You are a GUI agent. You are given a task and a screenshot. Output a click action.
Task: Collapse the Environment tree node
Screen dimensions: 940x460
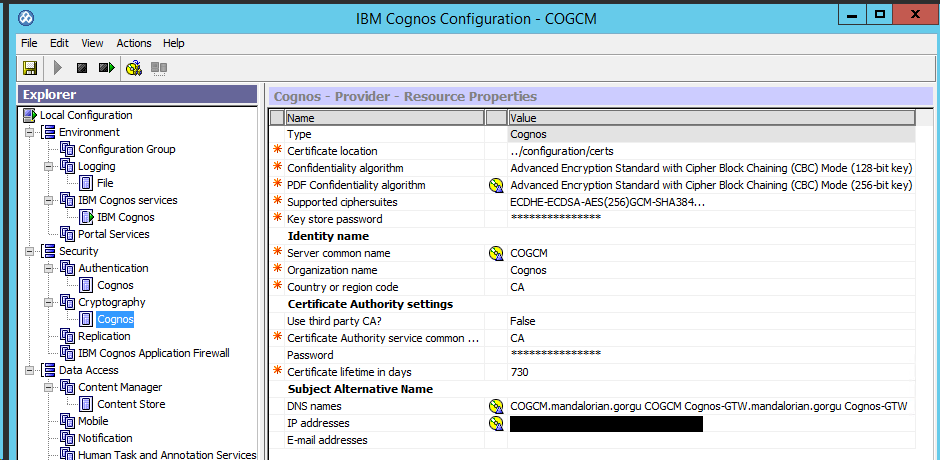pos(29,133)
